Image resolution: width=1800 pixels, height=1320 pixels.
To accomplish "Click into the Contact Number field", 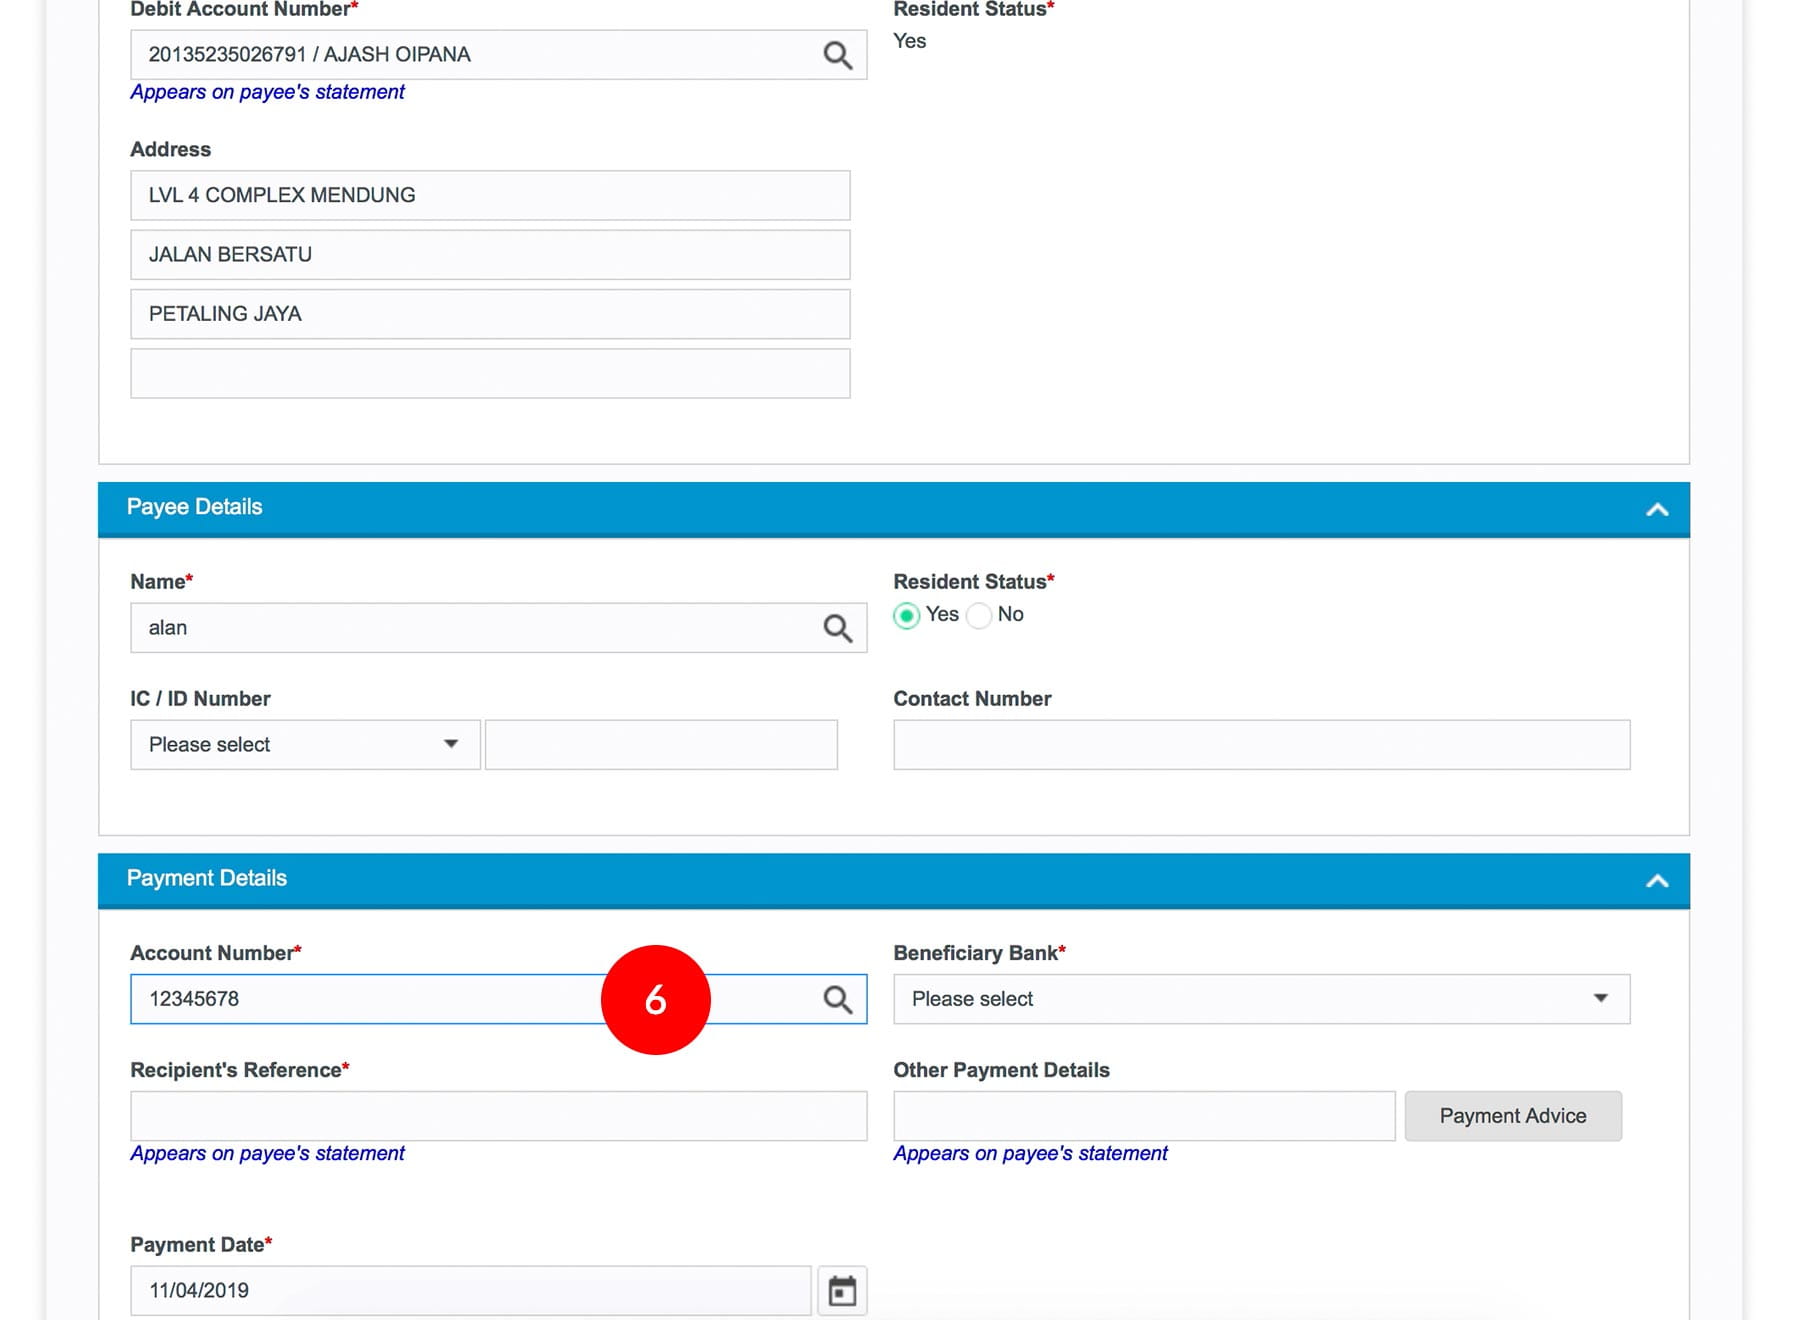I will point(1260,745).
